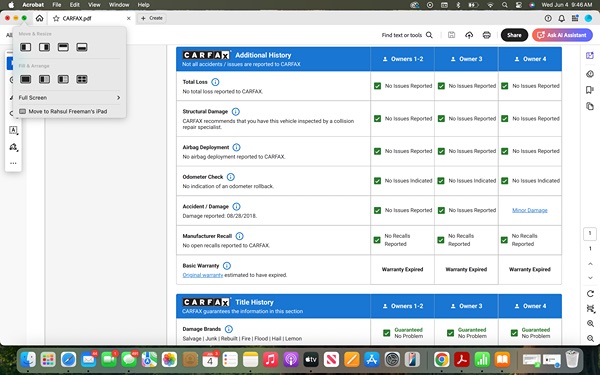This screenshot has width=600, height=375.
Task: Open Google Chrome from the Dock
Action: click(x=442, y=360)
